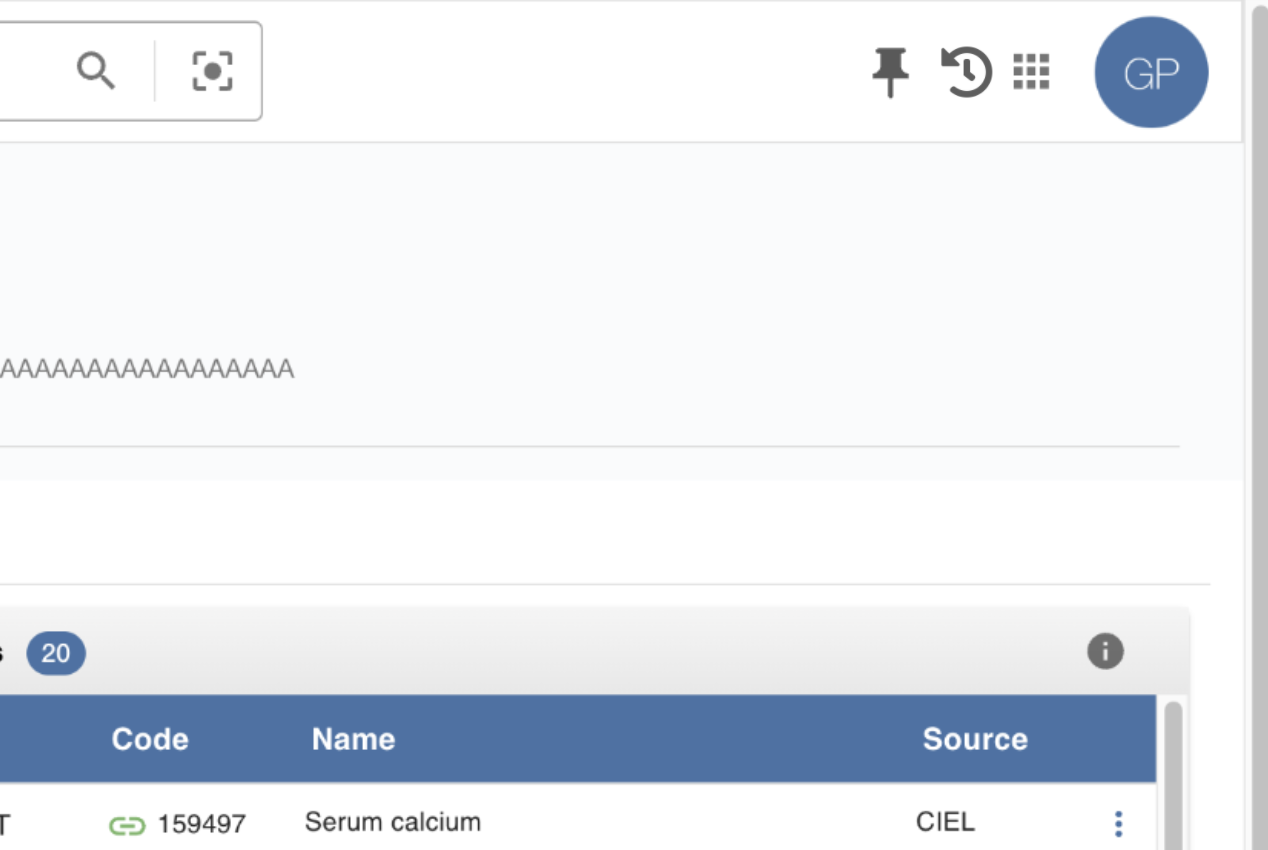Select the CIEL source entry

(x=945, y=822)
